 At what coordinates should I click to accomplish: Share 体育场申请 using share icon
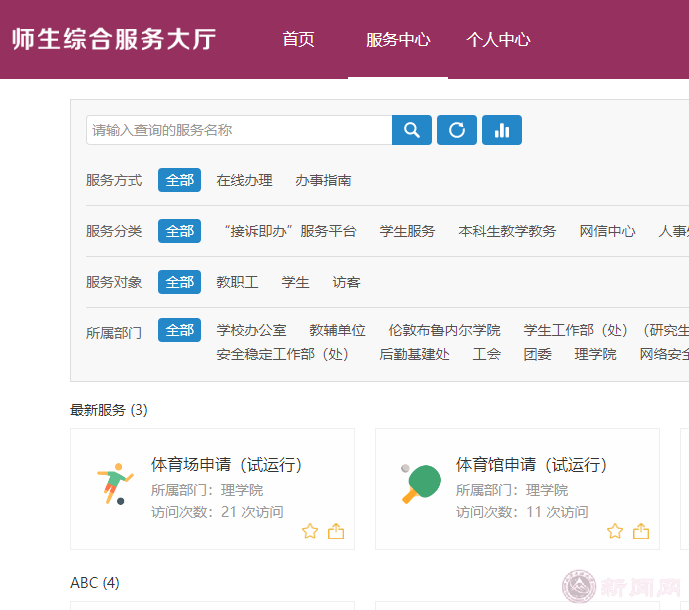click(336, 531)
